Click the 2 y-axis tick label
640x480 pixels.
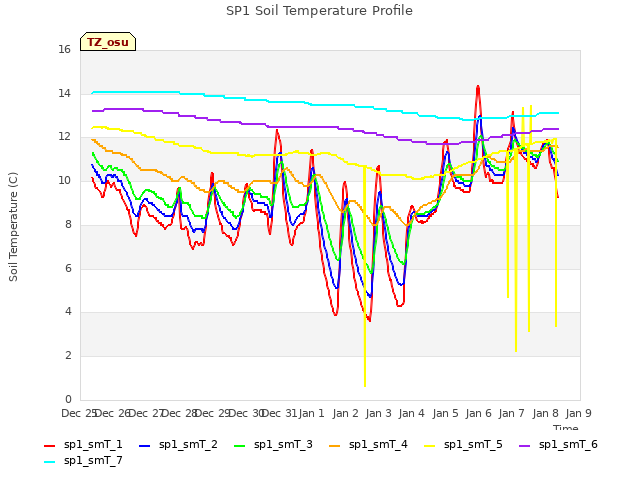click(x=68, y=356)
